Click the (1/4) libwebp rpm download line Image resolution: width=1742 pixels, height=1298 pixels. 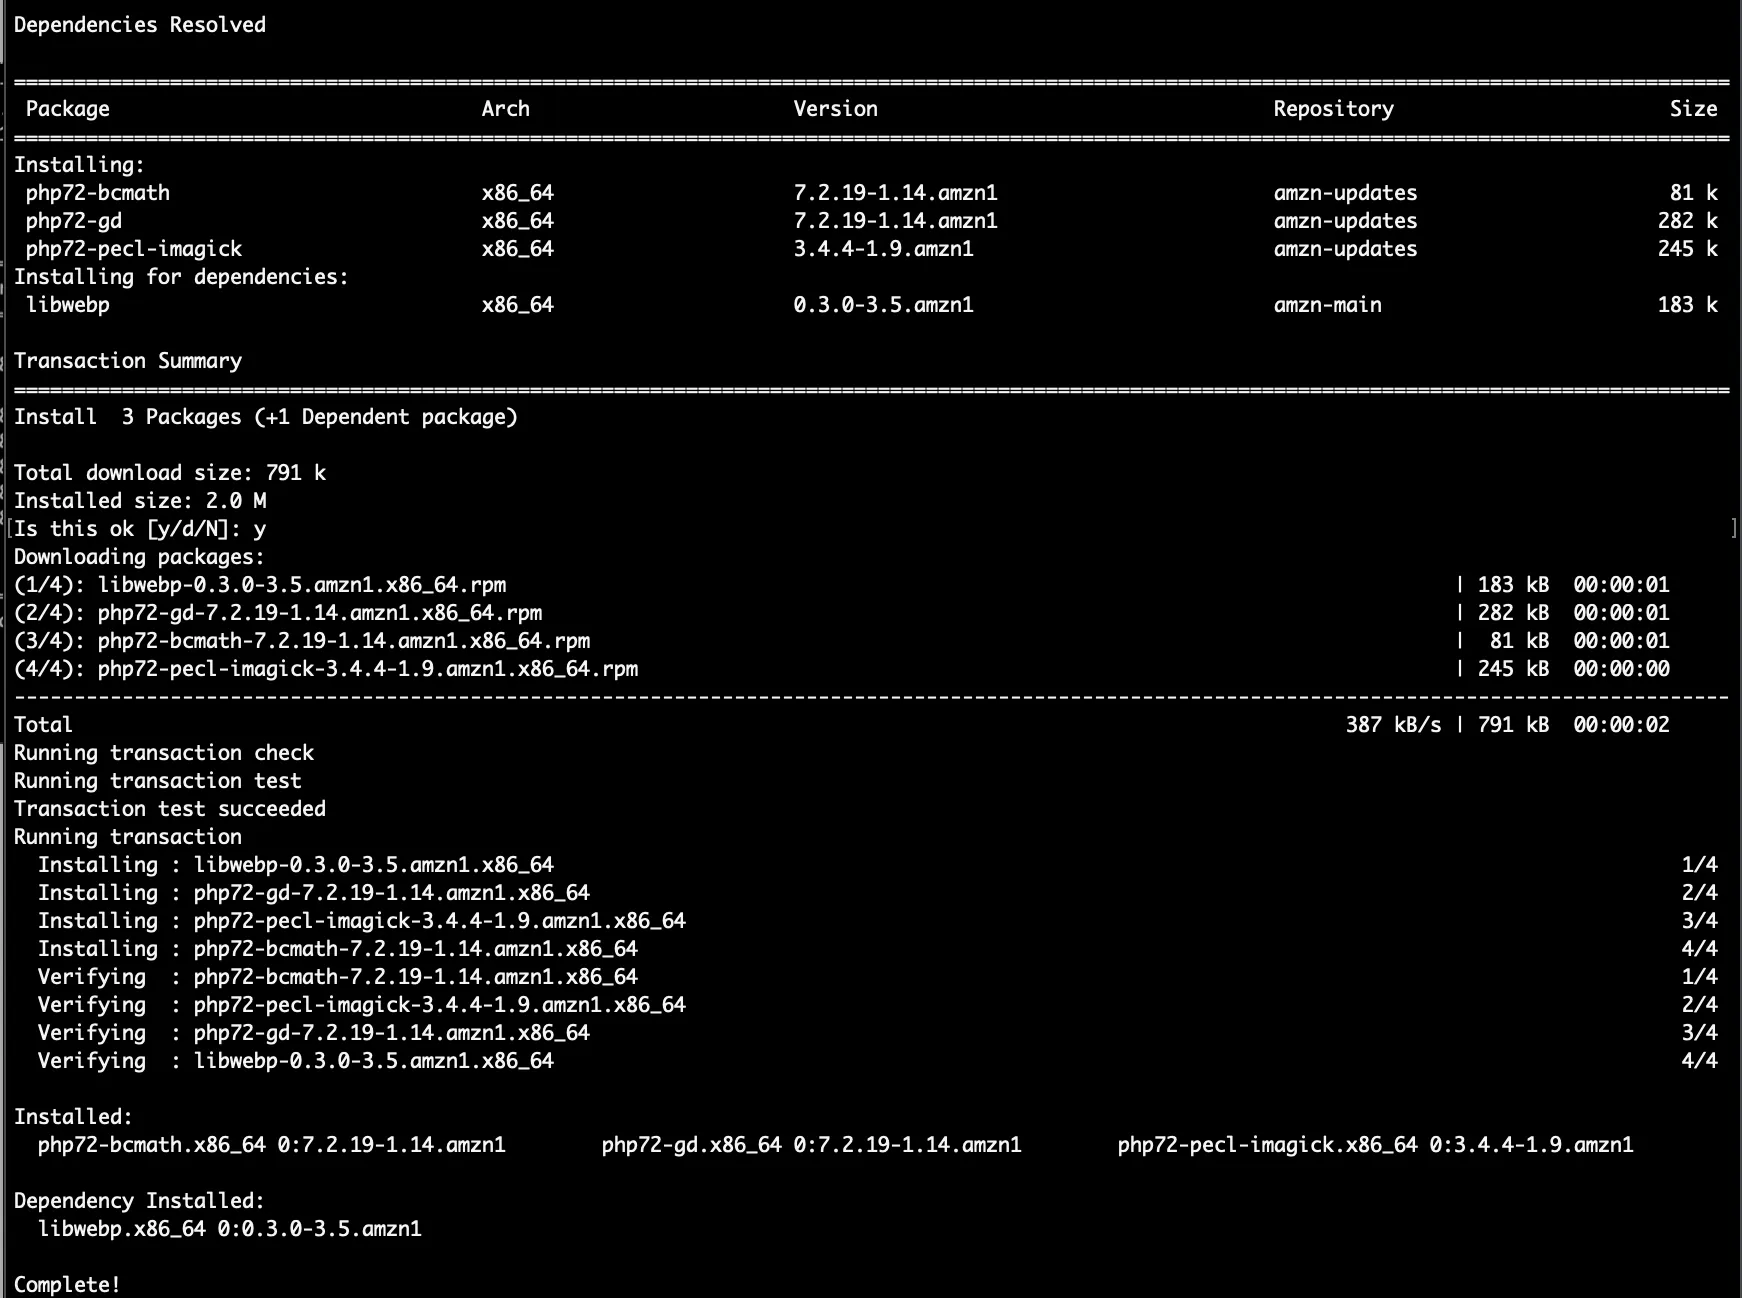point(260,585)
